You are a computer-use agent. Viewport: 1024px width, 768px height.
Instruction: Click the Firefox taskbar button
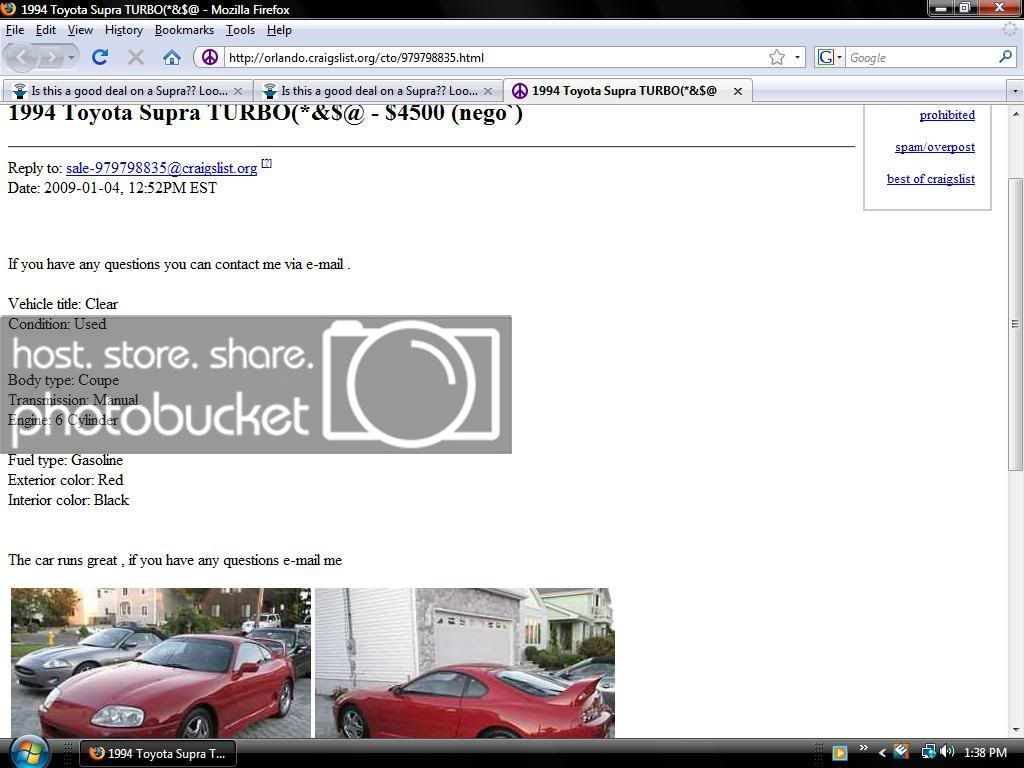(x=157, y=754)
